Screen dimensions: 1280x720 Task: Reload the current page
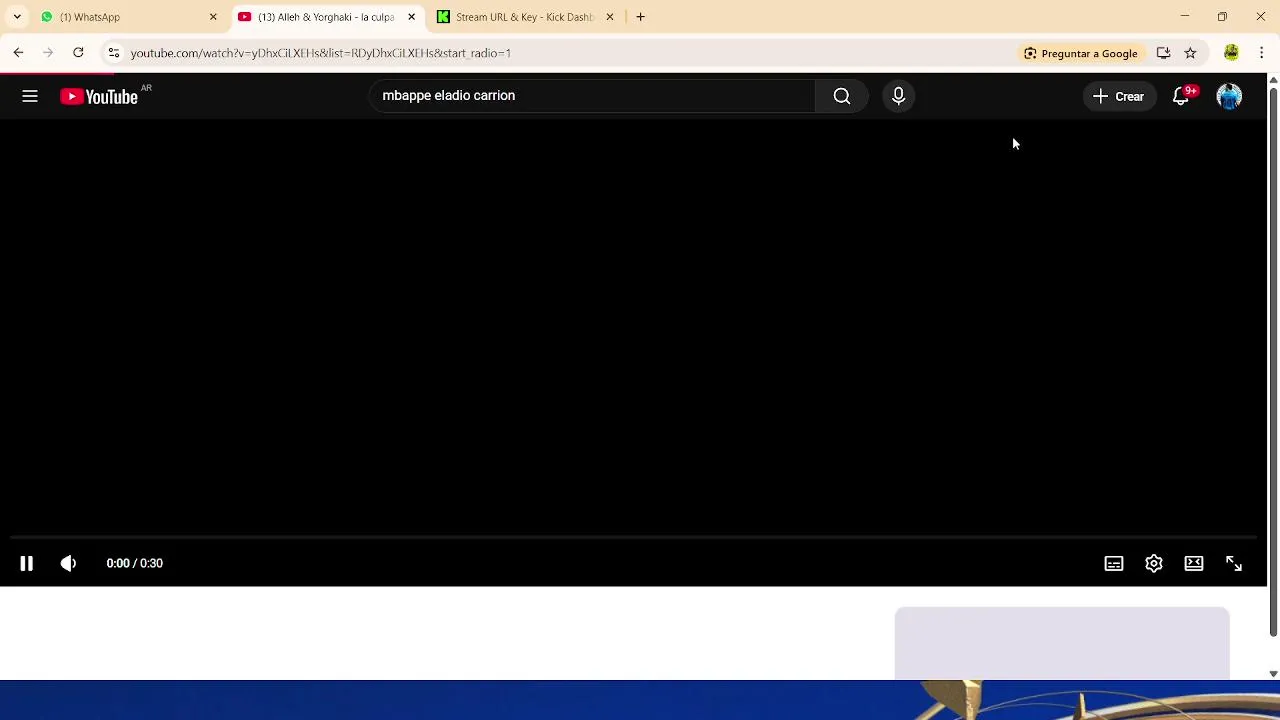tap(78, 53)
